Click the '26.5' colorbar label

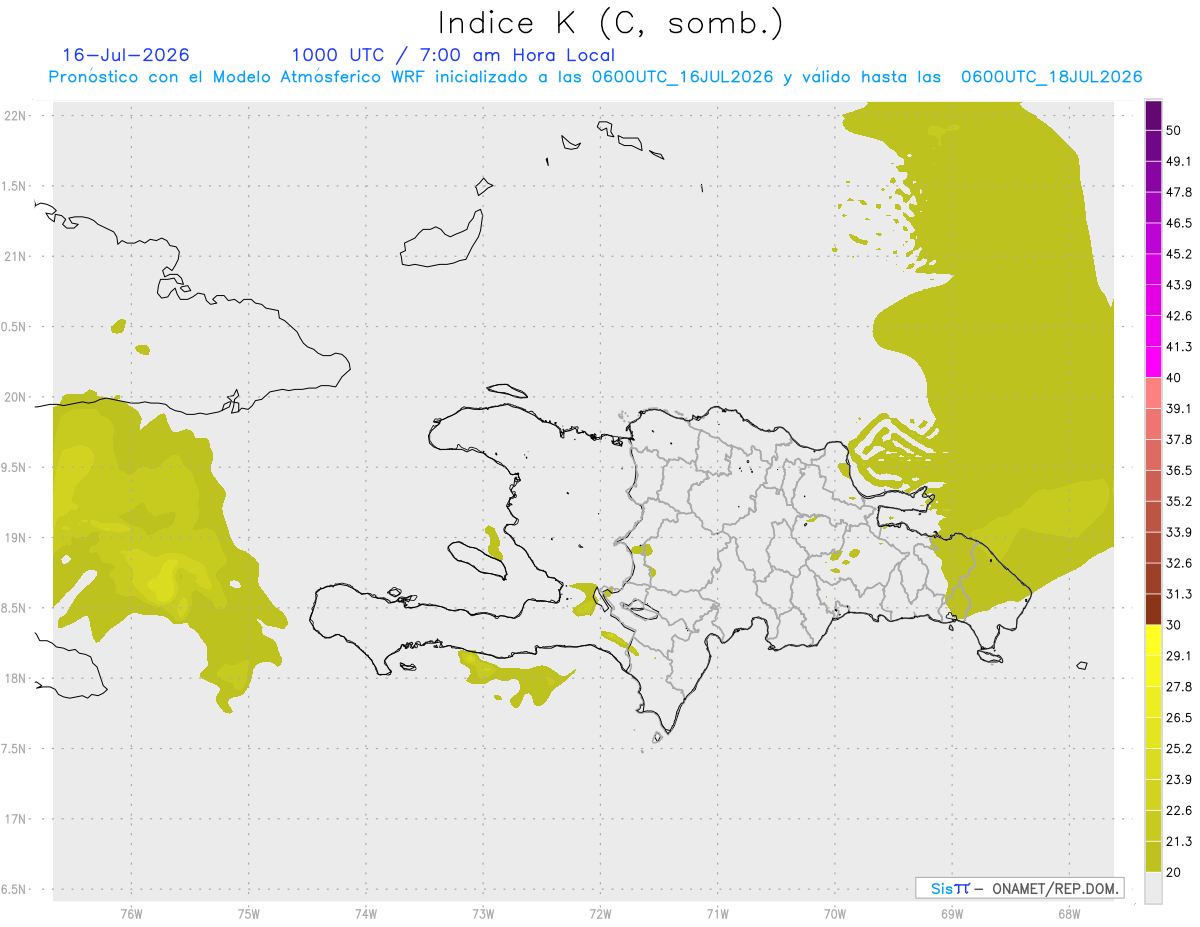pyautogui.click(x=1179, y=718)
